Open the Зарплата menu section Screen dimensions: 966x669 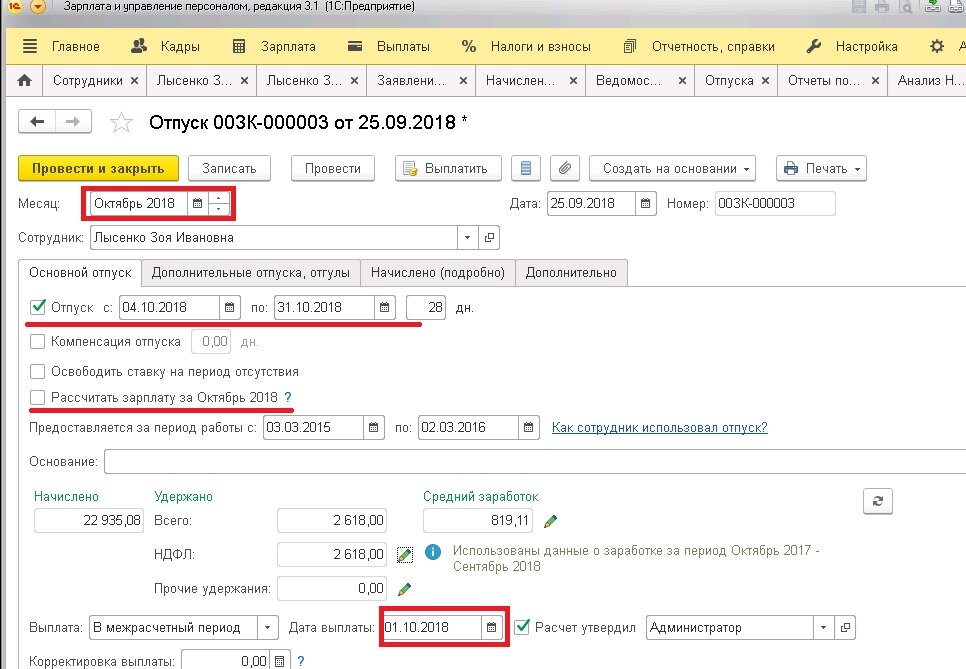point(275,46)
